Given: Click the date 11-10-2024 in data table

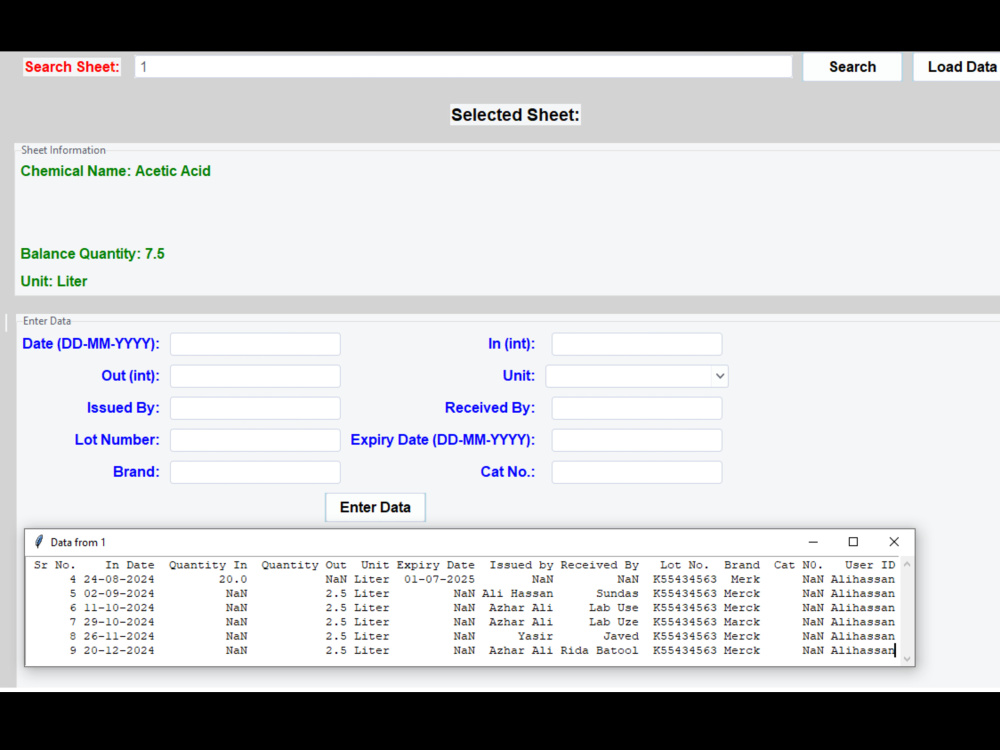Looking at the screenshot, I should click(x=119, y=608).
